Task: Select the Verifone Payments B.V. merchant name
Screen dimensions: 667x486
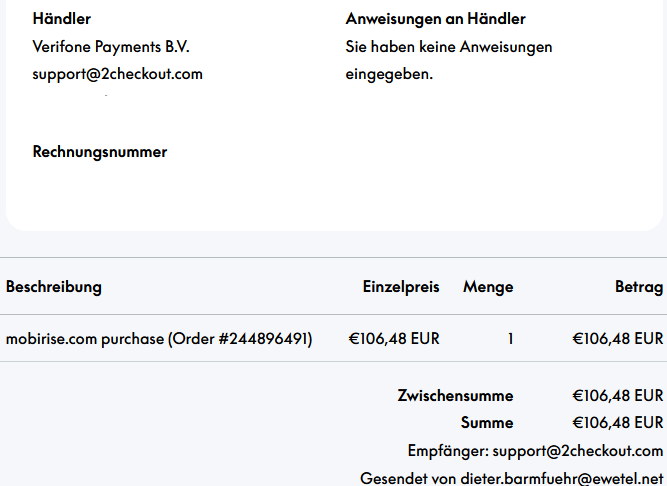Action: 111,47
